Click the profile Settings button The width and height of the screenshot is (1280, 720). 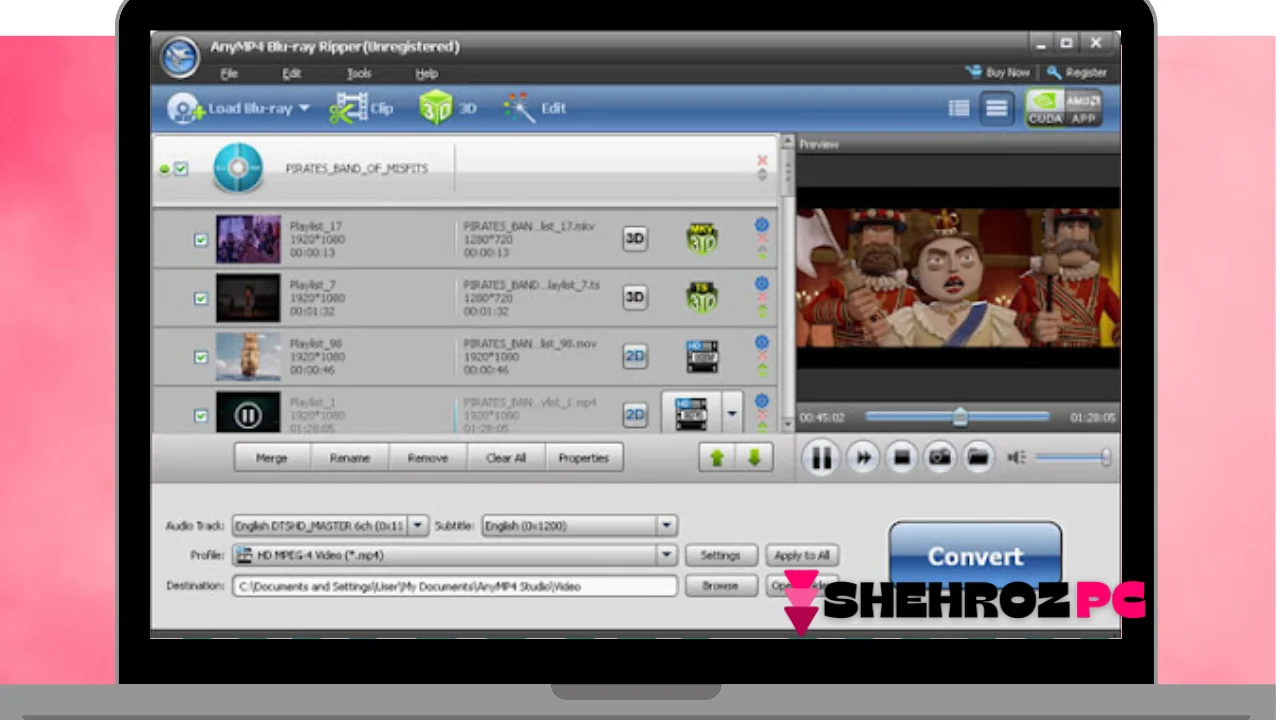pyautogui.click(x=720, y=555)
